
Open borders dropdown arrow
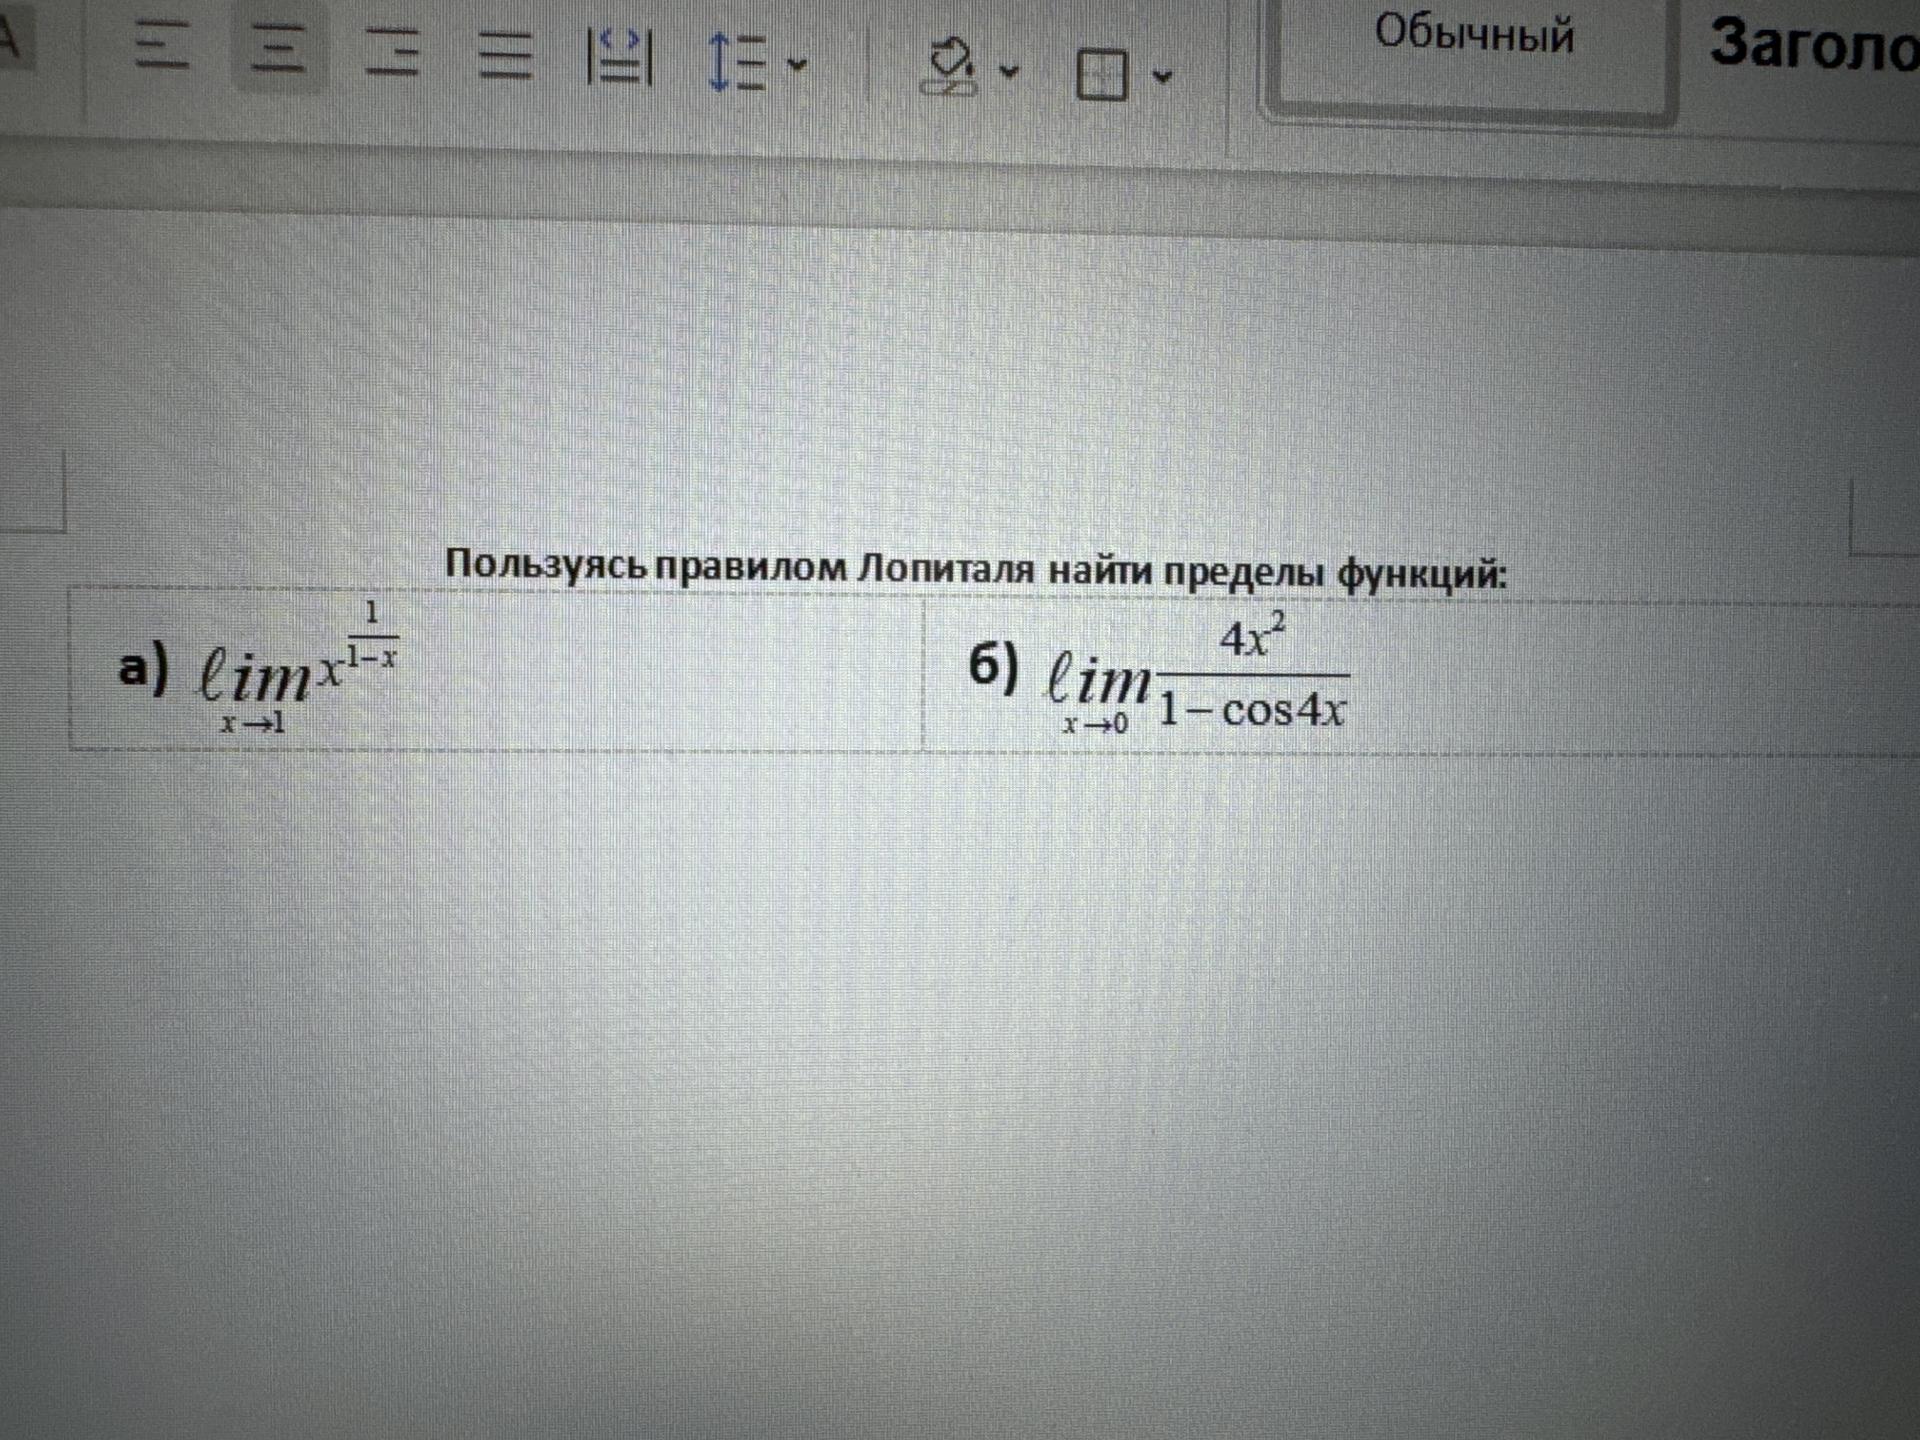[x=1162, y=75]
